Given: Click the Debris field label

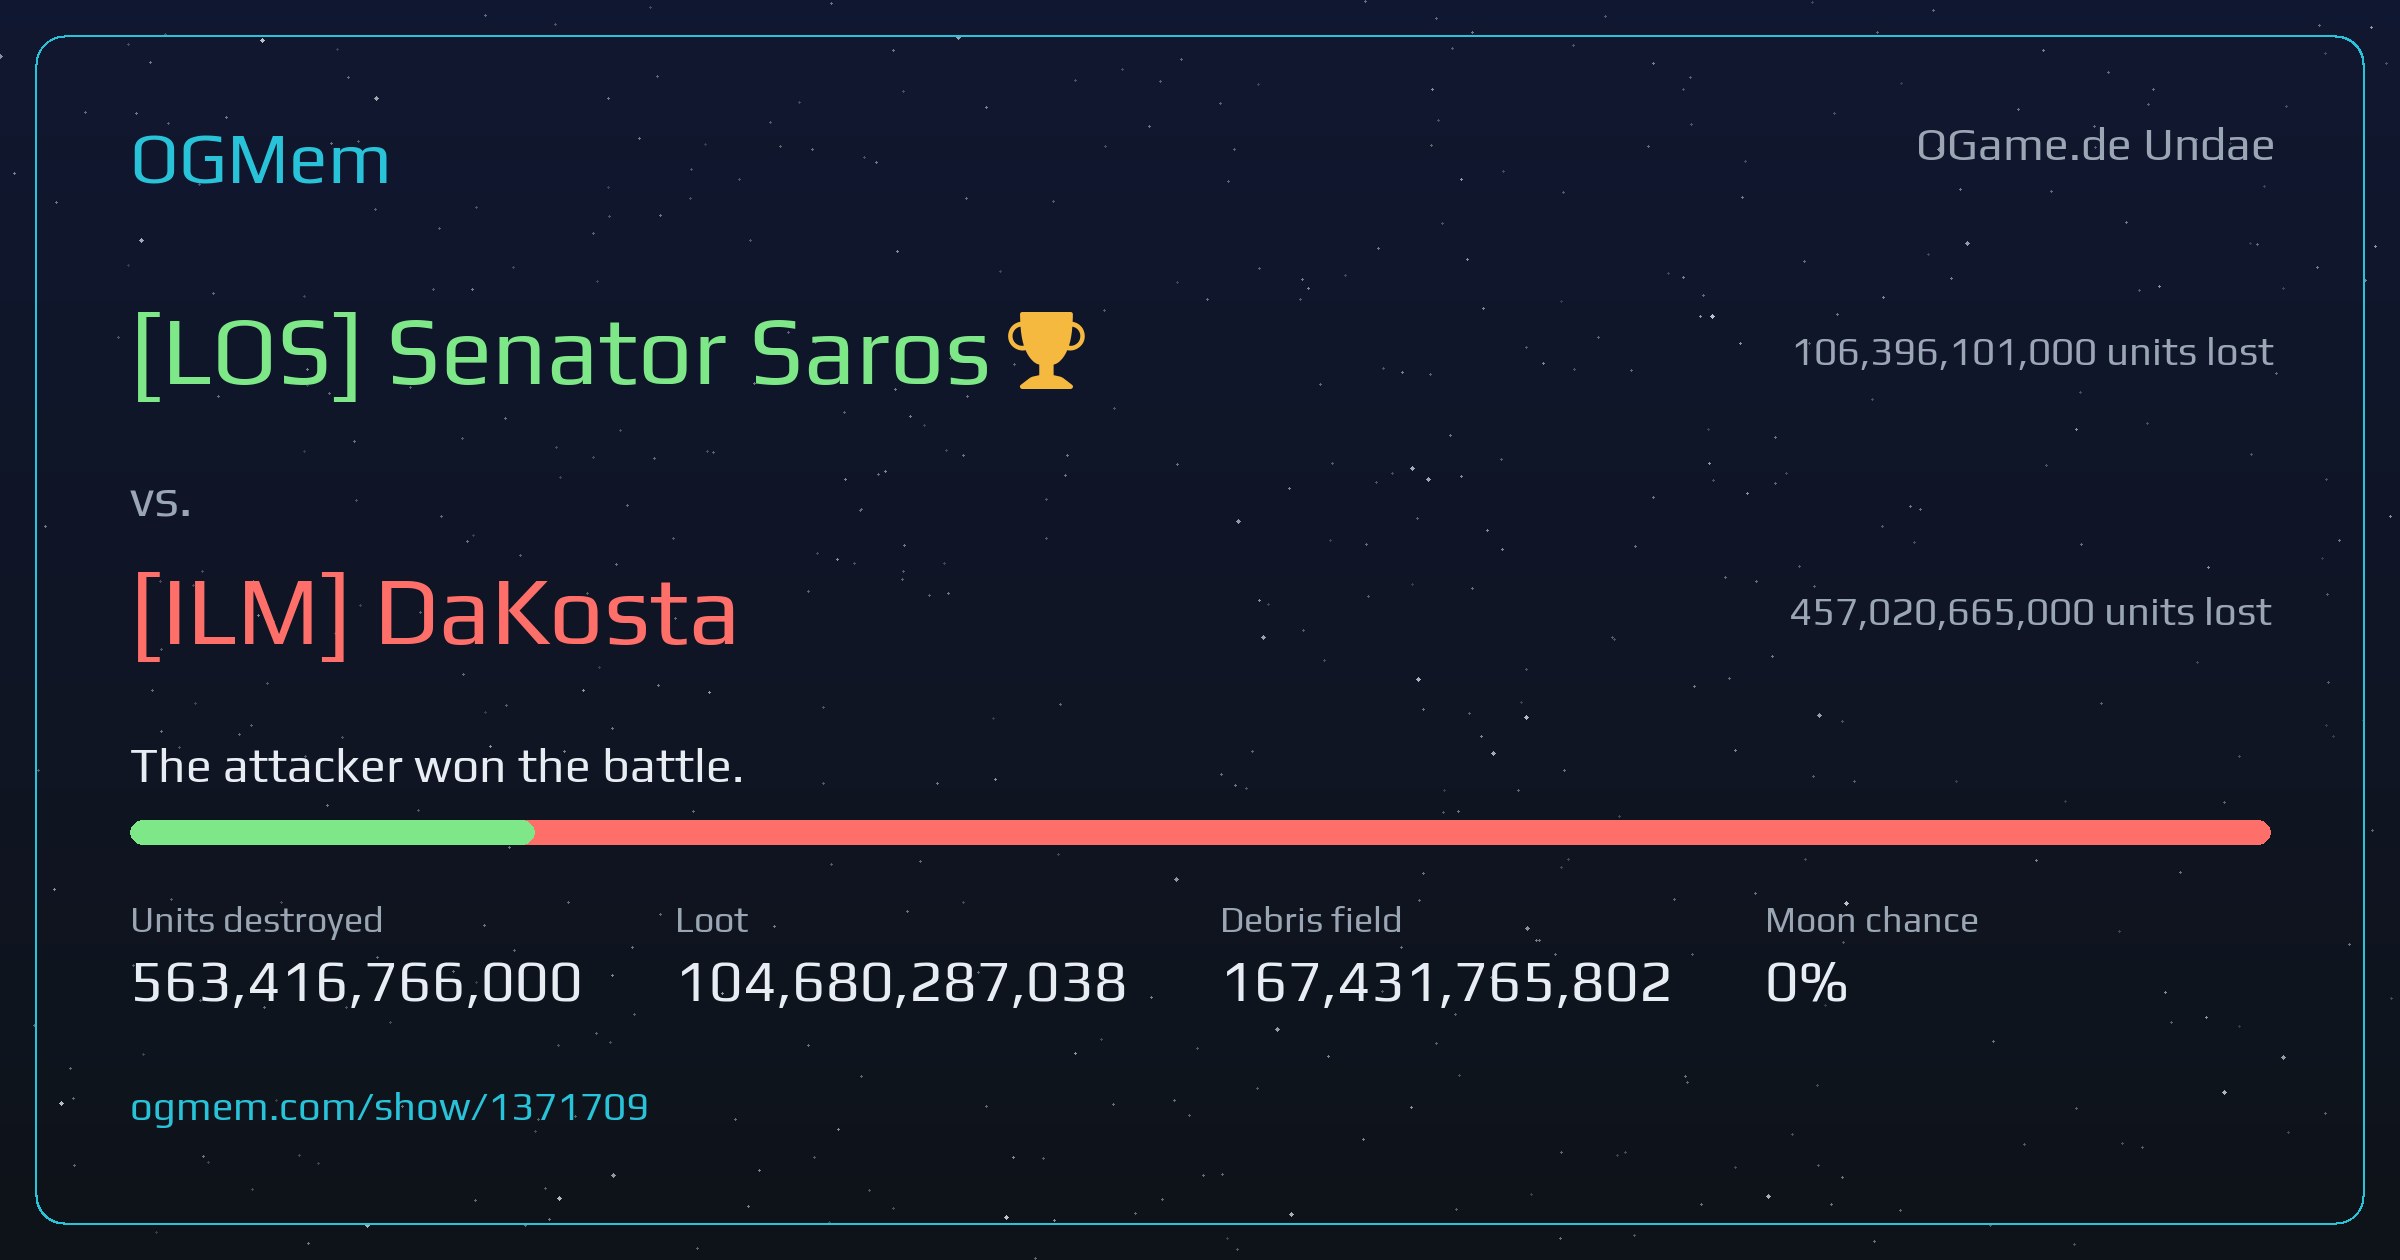Looking at the screenshot, I should pyautogui.click(x=1311, y=920).
